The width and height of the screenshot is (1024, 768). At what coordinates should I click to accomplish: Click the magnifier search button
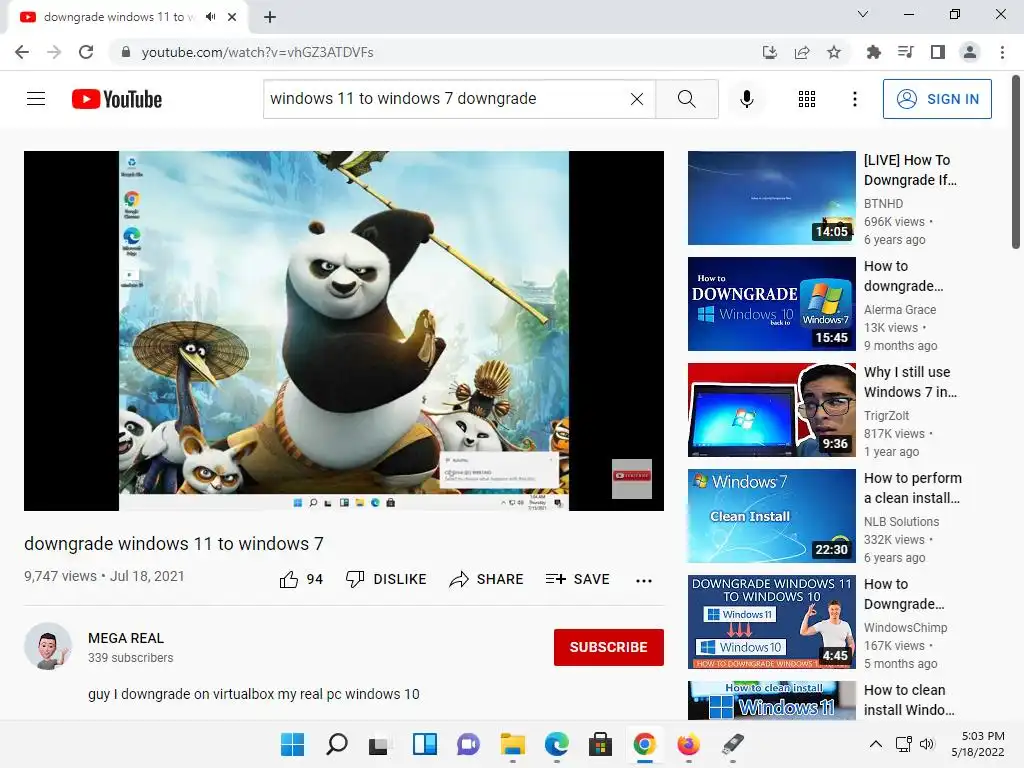click(x=686, y=99)
